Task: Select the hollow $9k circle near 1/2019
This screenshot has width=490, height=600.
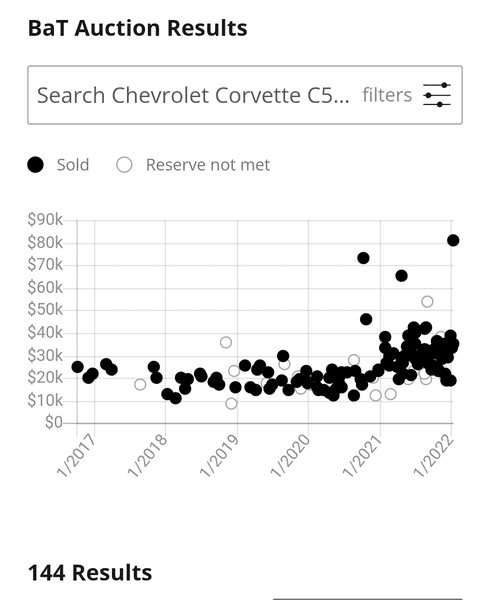Action: 231,403
